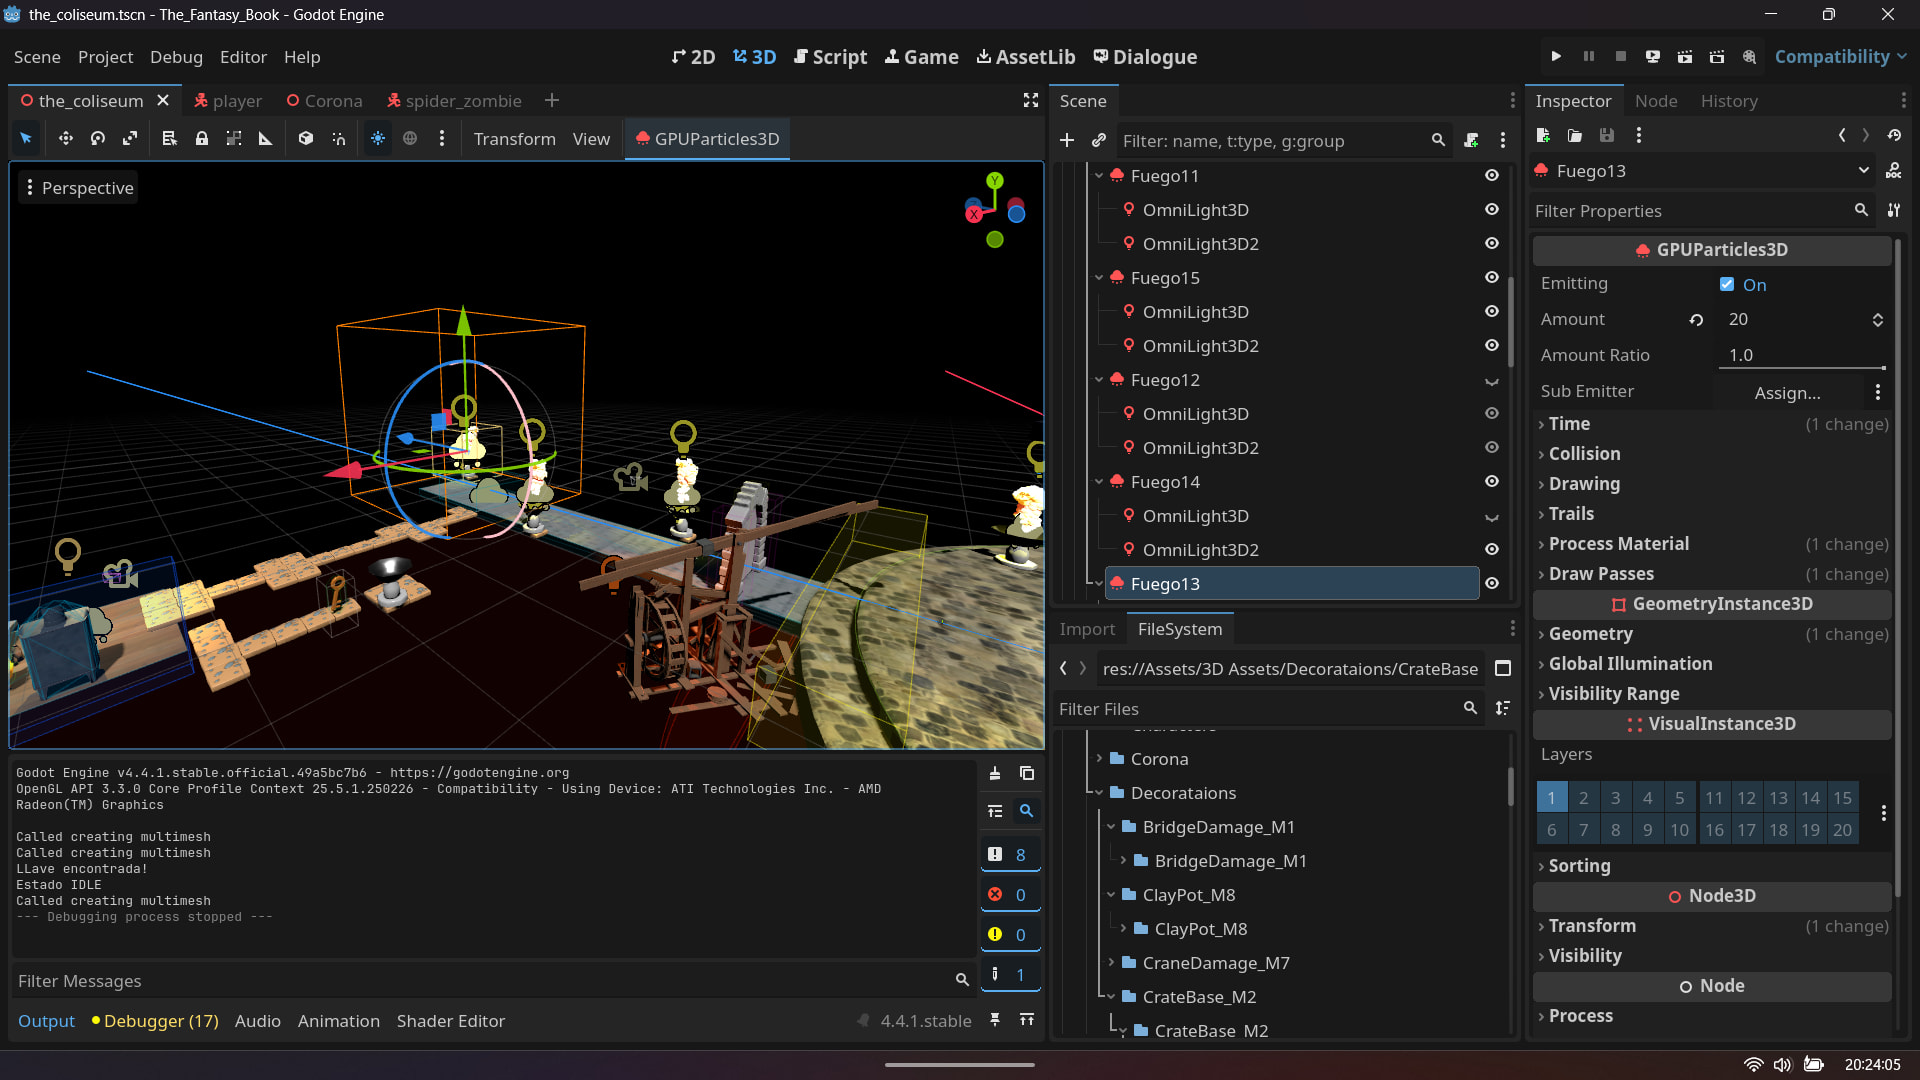
Task: Select the Rotate mode tool
Action: click(x=98, y=139)
